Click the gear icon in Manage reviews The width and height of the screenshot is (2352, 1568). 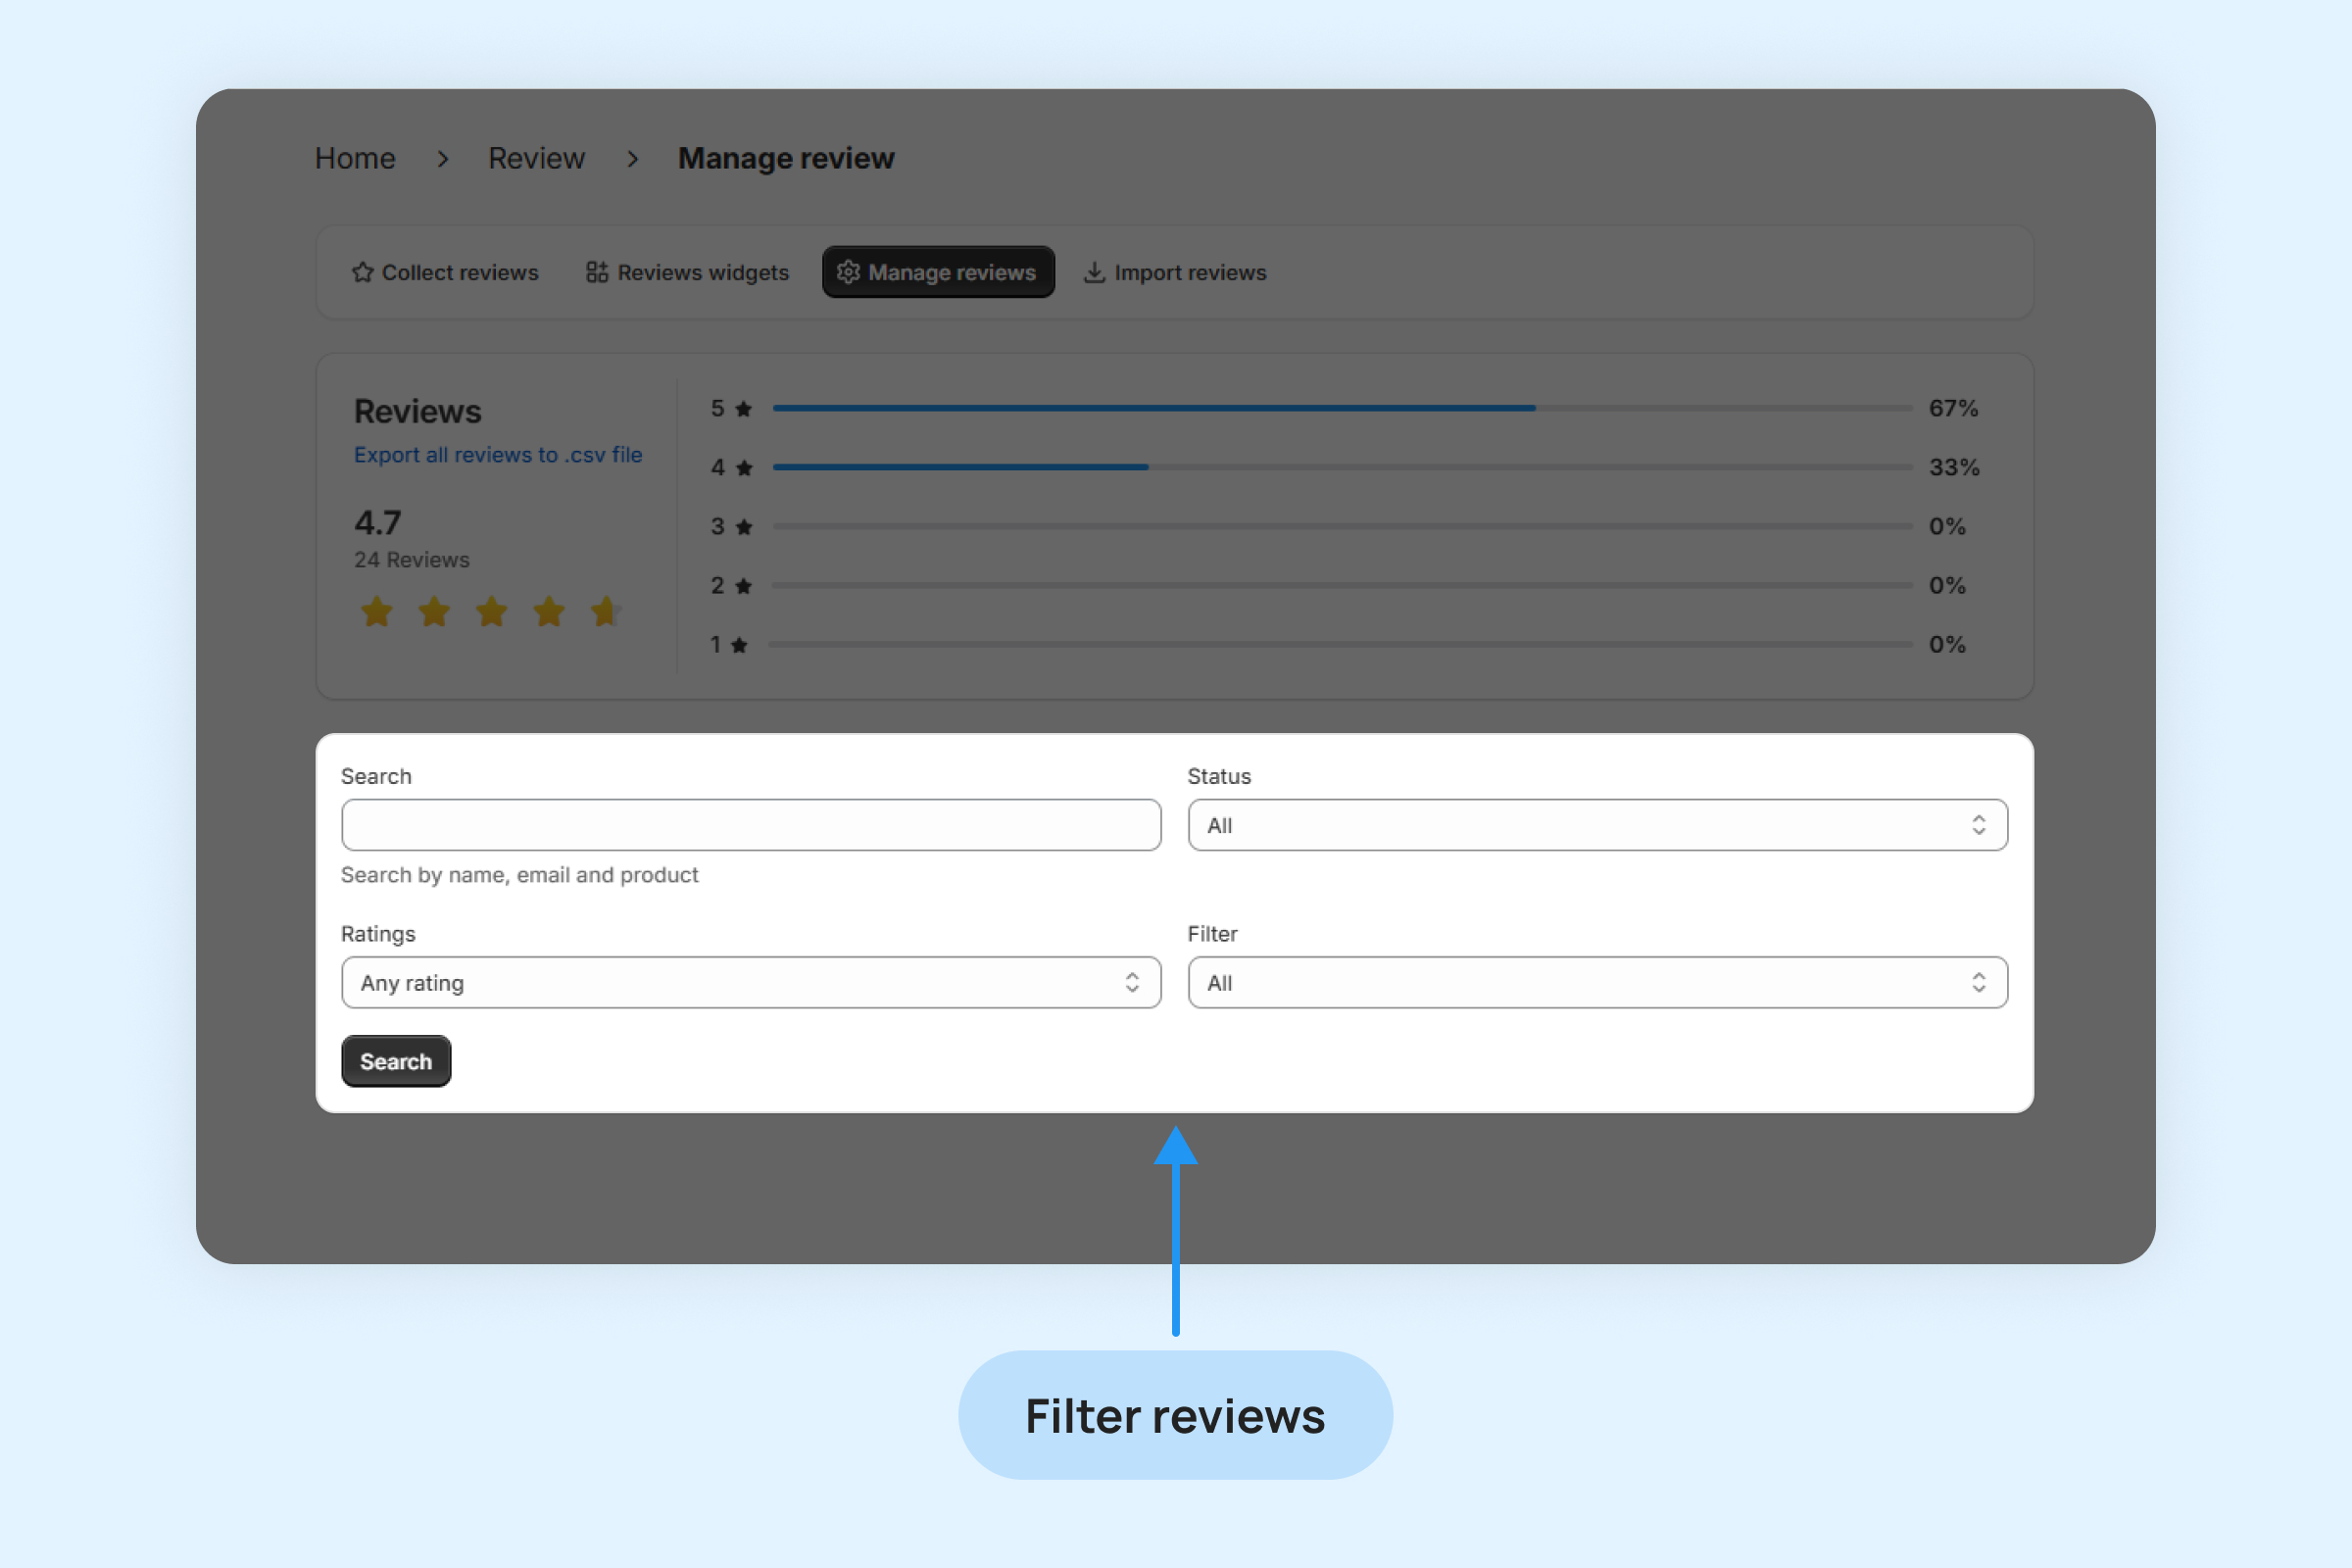(x=848, y=272)
